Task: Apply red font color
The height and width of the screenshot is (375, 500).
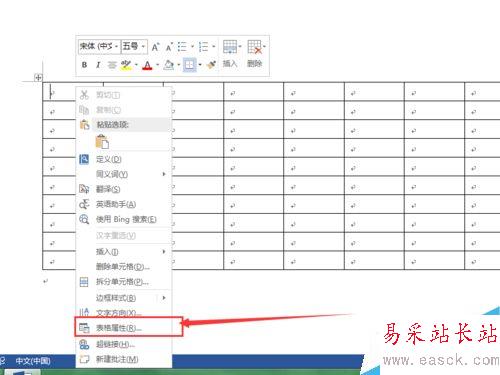Action: [x=147, y=65]
